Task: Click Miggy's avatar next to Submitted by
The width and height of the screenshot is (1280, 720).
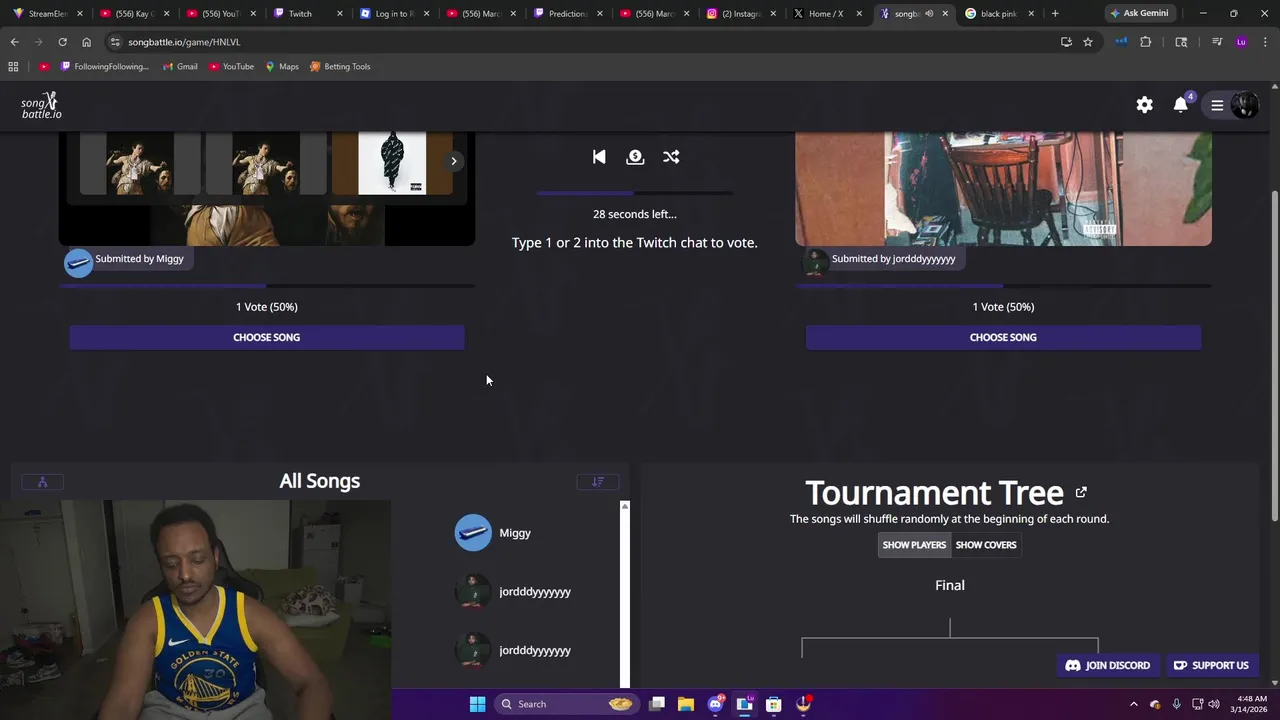Action: pos(78,262)
